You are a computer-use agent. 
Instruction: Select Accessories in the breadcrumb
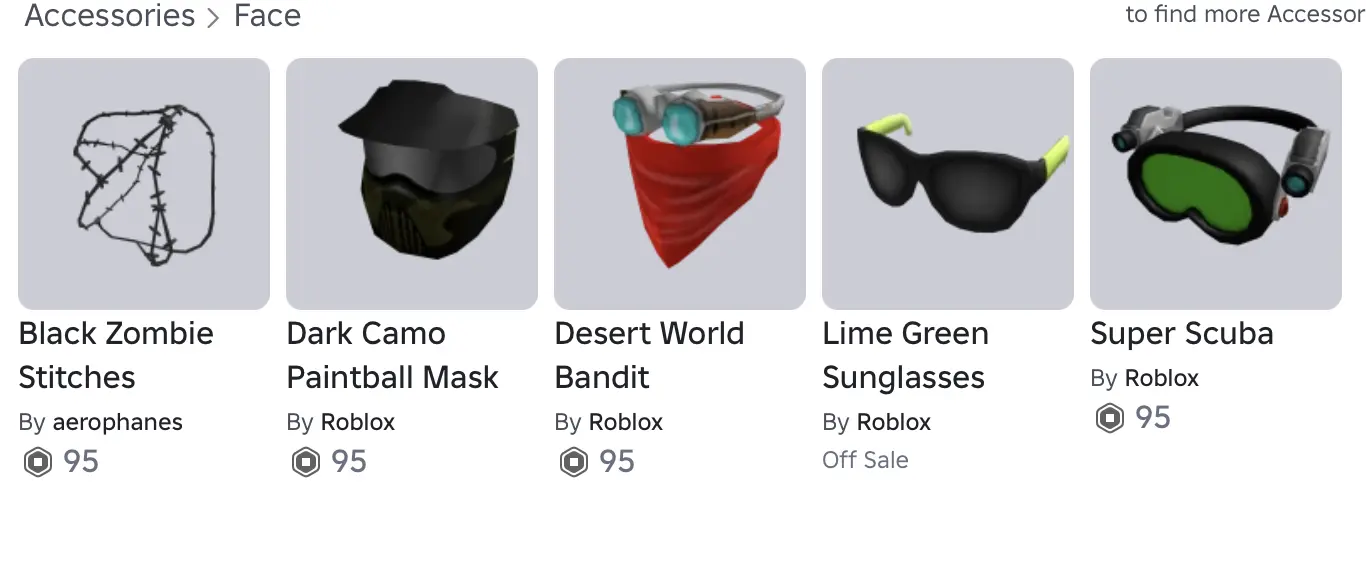tap(110, 16)
